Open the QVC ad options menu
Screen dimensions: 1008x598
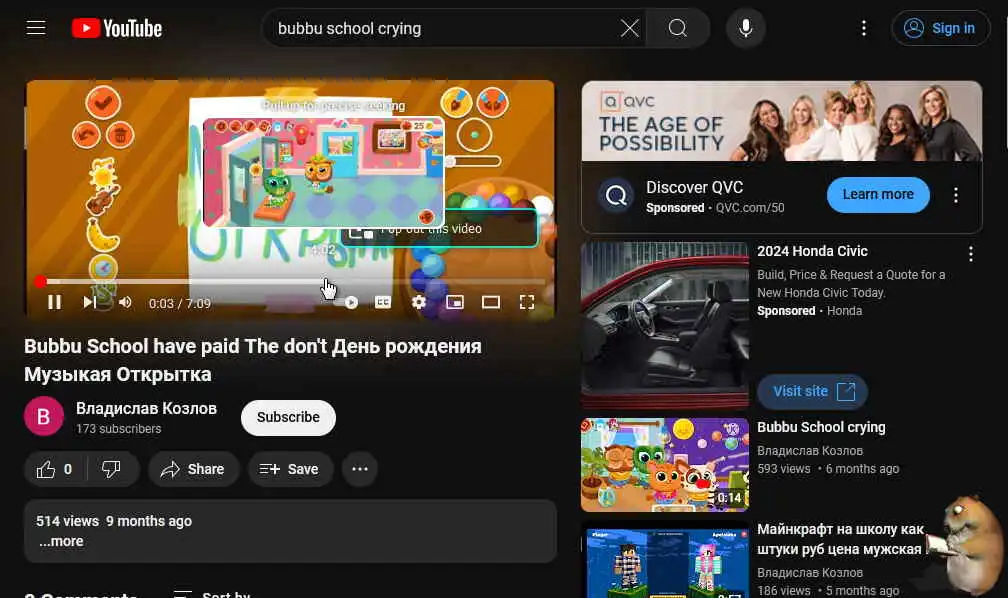click(956, 195)
